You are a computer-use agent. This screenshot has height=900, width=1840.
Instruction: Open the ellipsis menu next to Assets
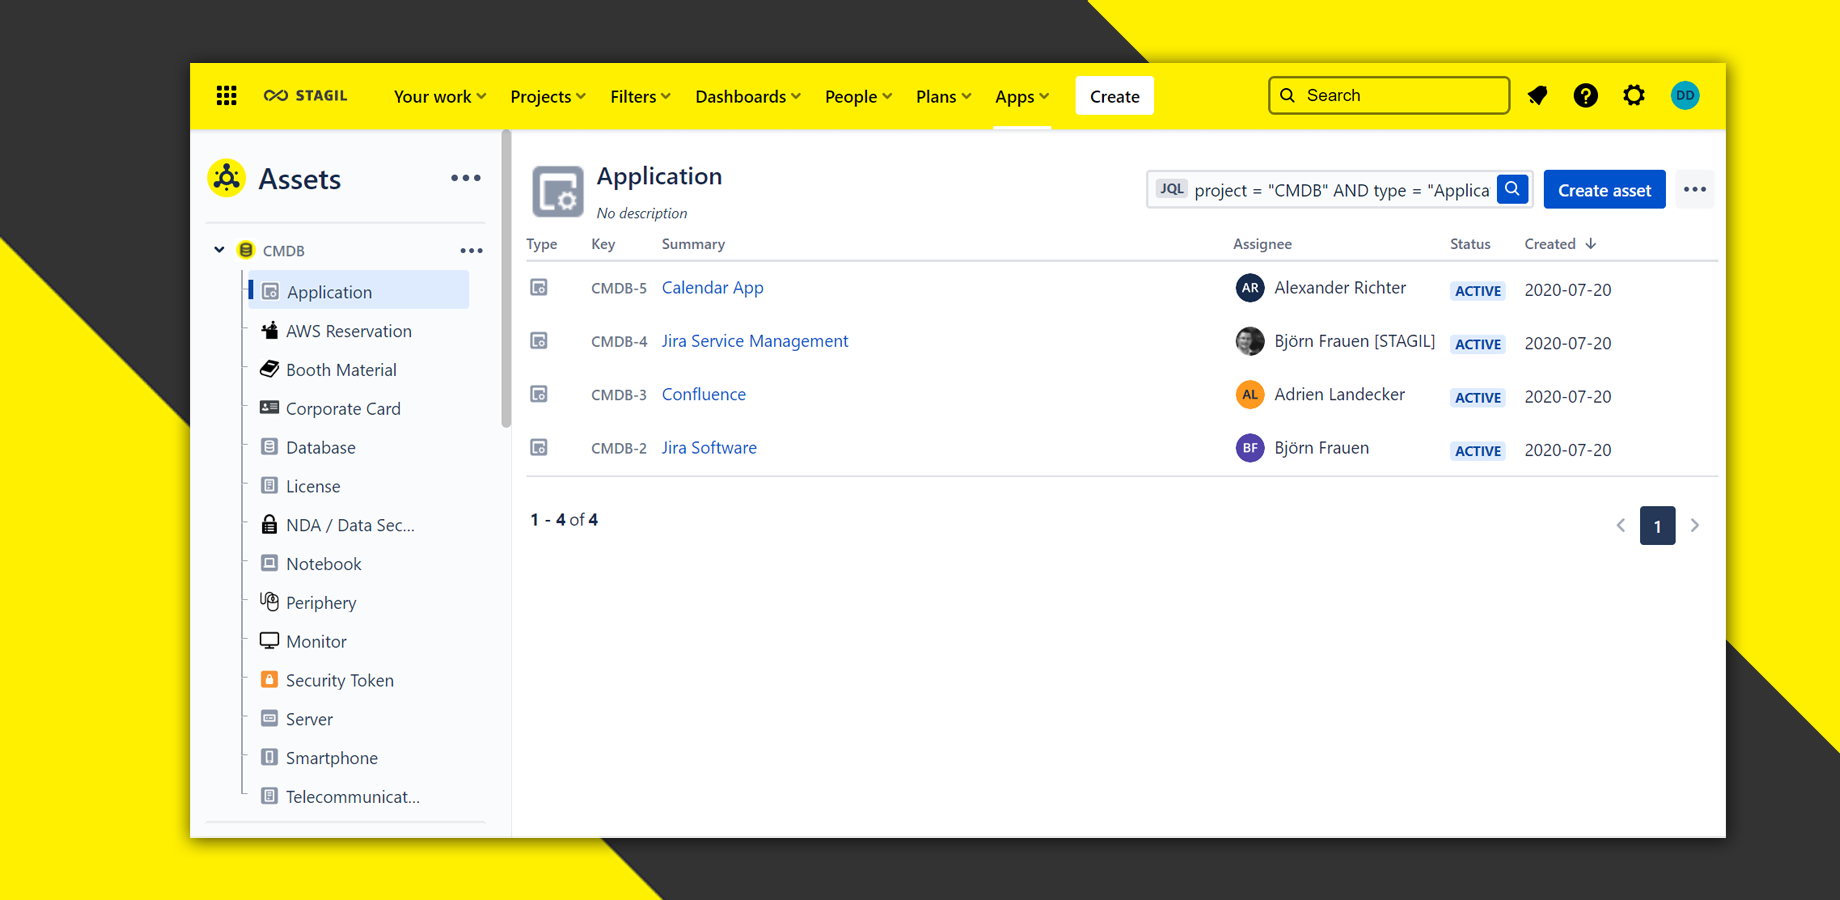(466, 178)
